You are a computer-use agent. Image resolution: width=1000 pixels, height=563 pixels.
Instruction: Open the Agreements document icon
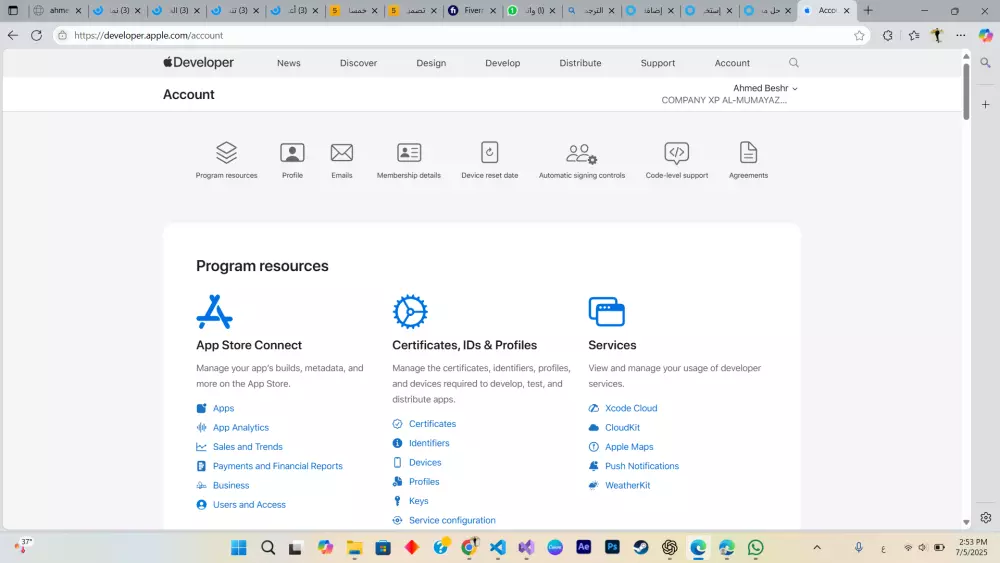pos(748,152)
